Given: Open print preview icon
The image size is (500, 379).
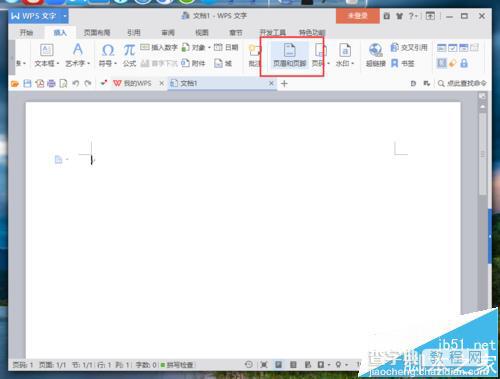Looking at the screenshot, I should coord(63,84).
